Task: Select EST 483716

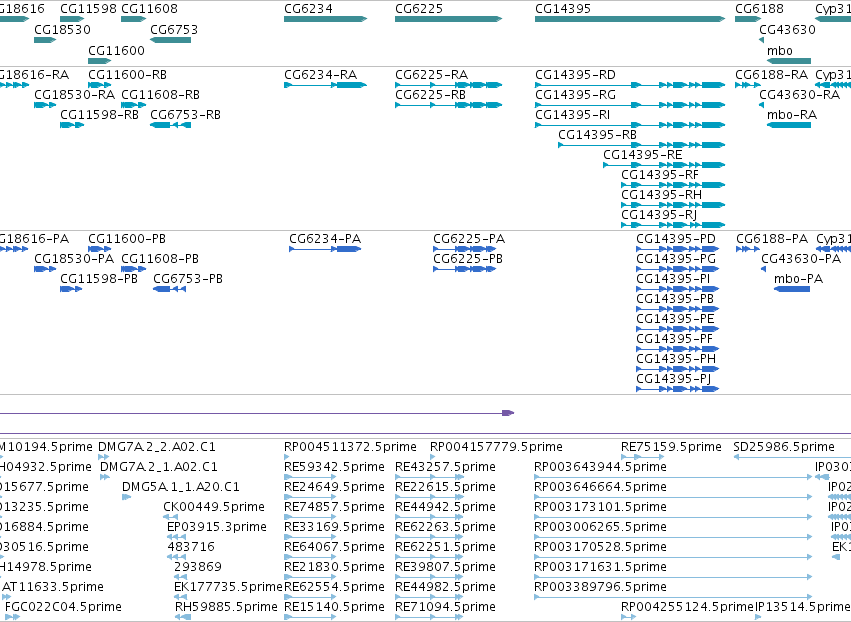Action: (191, 547)
